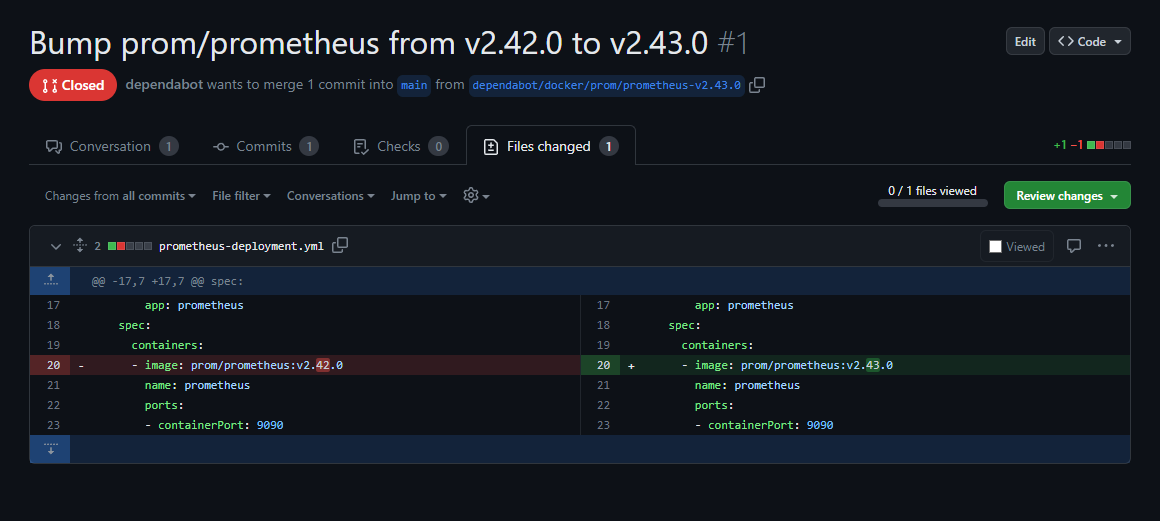Click the Edit title button
The image size is (1160, 521).
(x=1025, y=41)
